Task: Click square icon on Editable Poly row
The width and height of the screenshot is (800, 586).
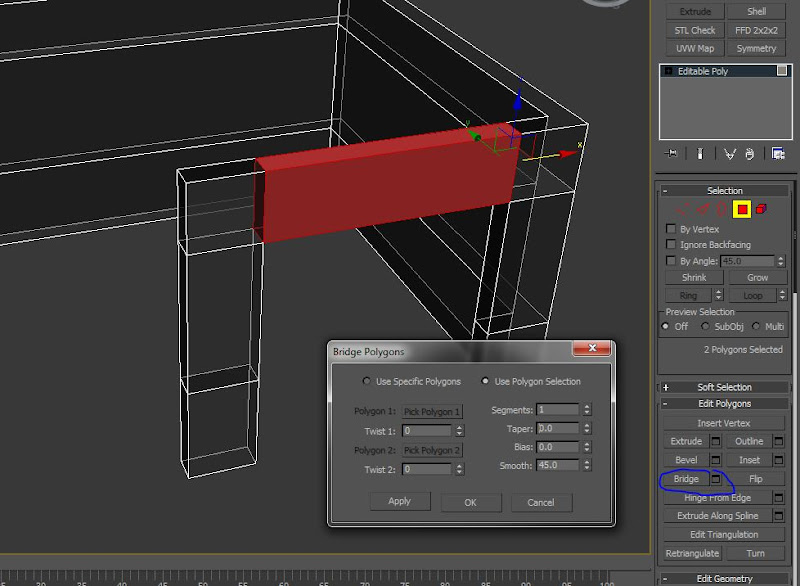Action: 782,71
